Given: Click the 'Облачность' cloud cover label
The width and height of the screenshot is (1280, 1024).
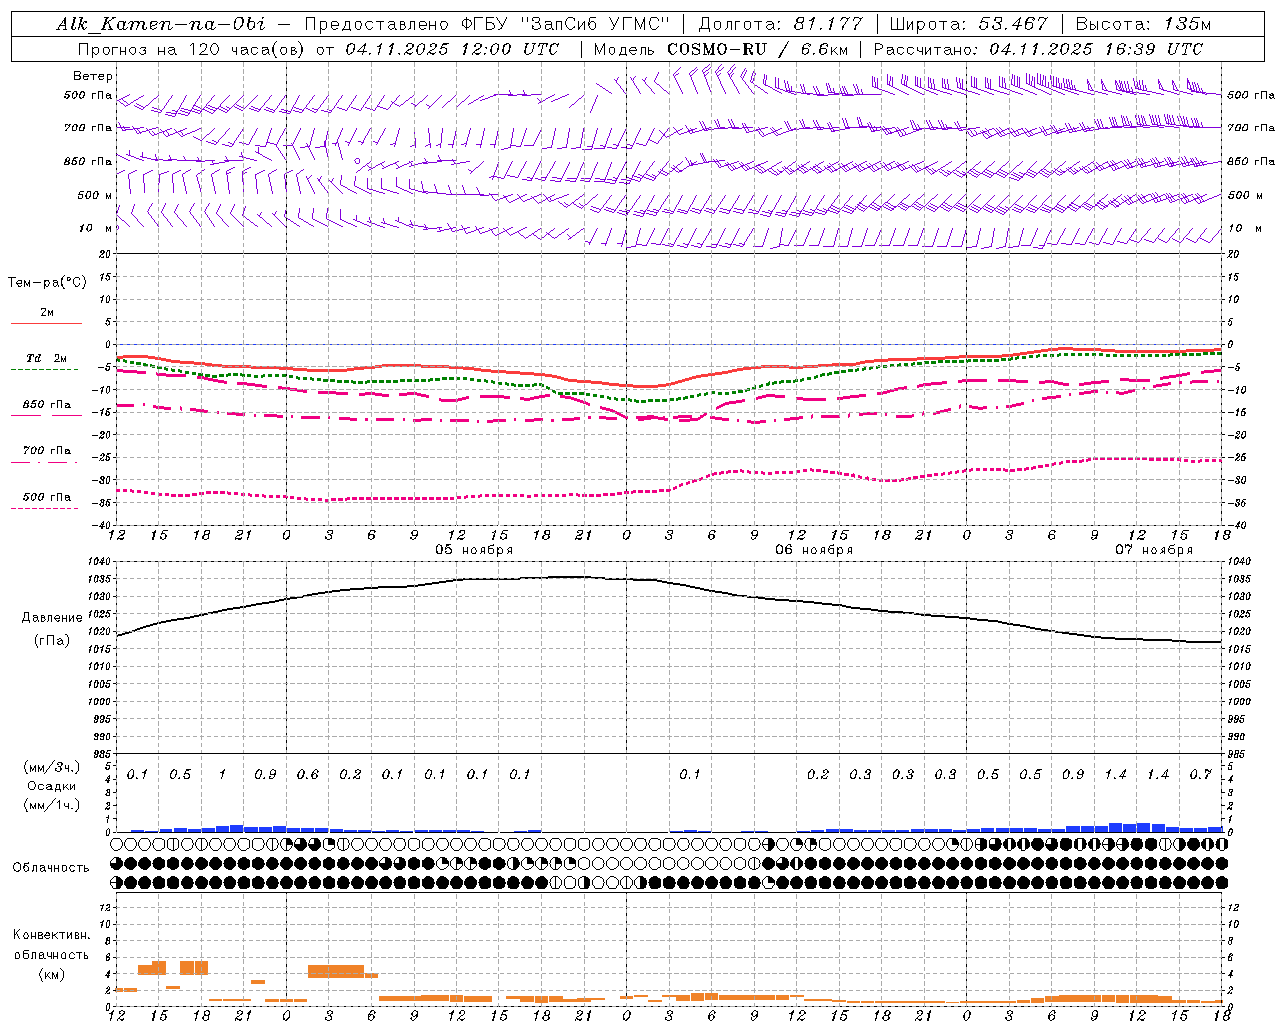Looking at the screenshot, I should click(x=51, y=868).
